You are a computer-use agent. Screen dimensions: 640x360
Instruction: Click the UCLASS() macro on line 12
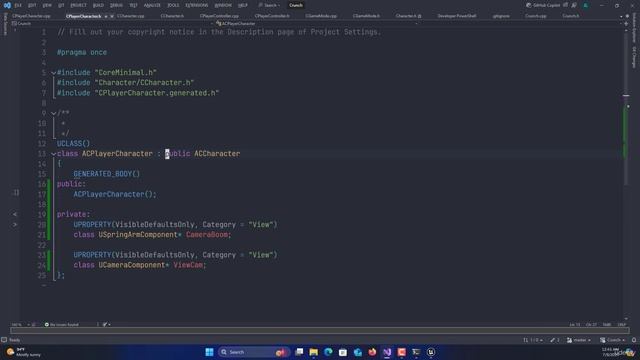(x=73, y=144)
